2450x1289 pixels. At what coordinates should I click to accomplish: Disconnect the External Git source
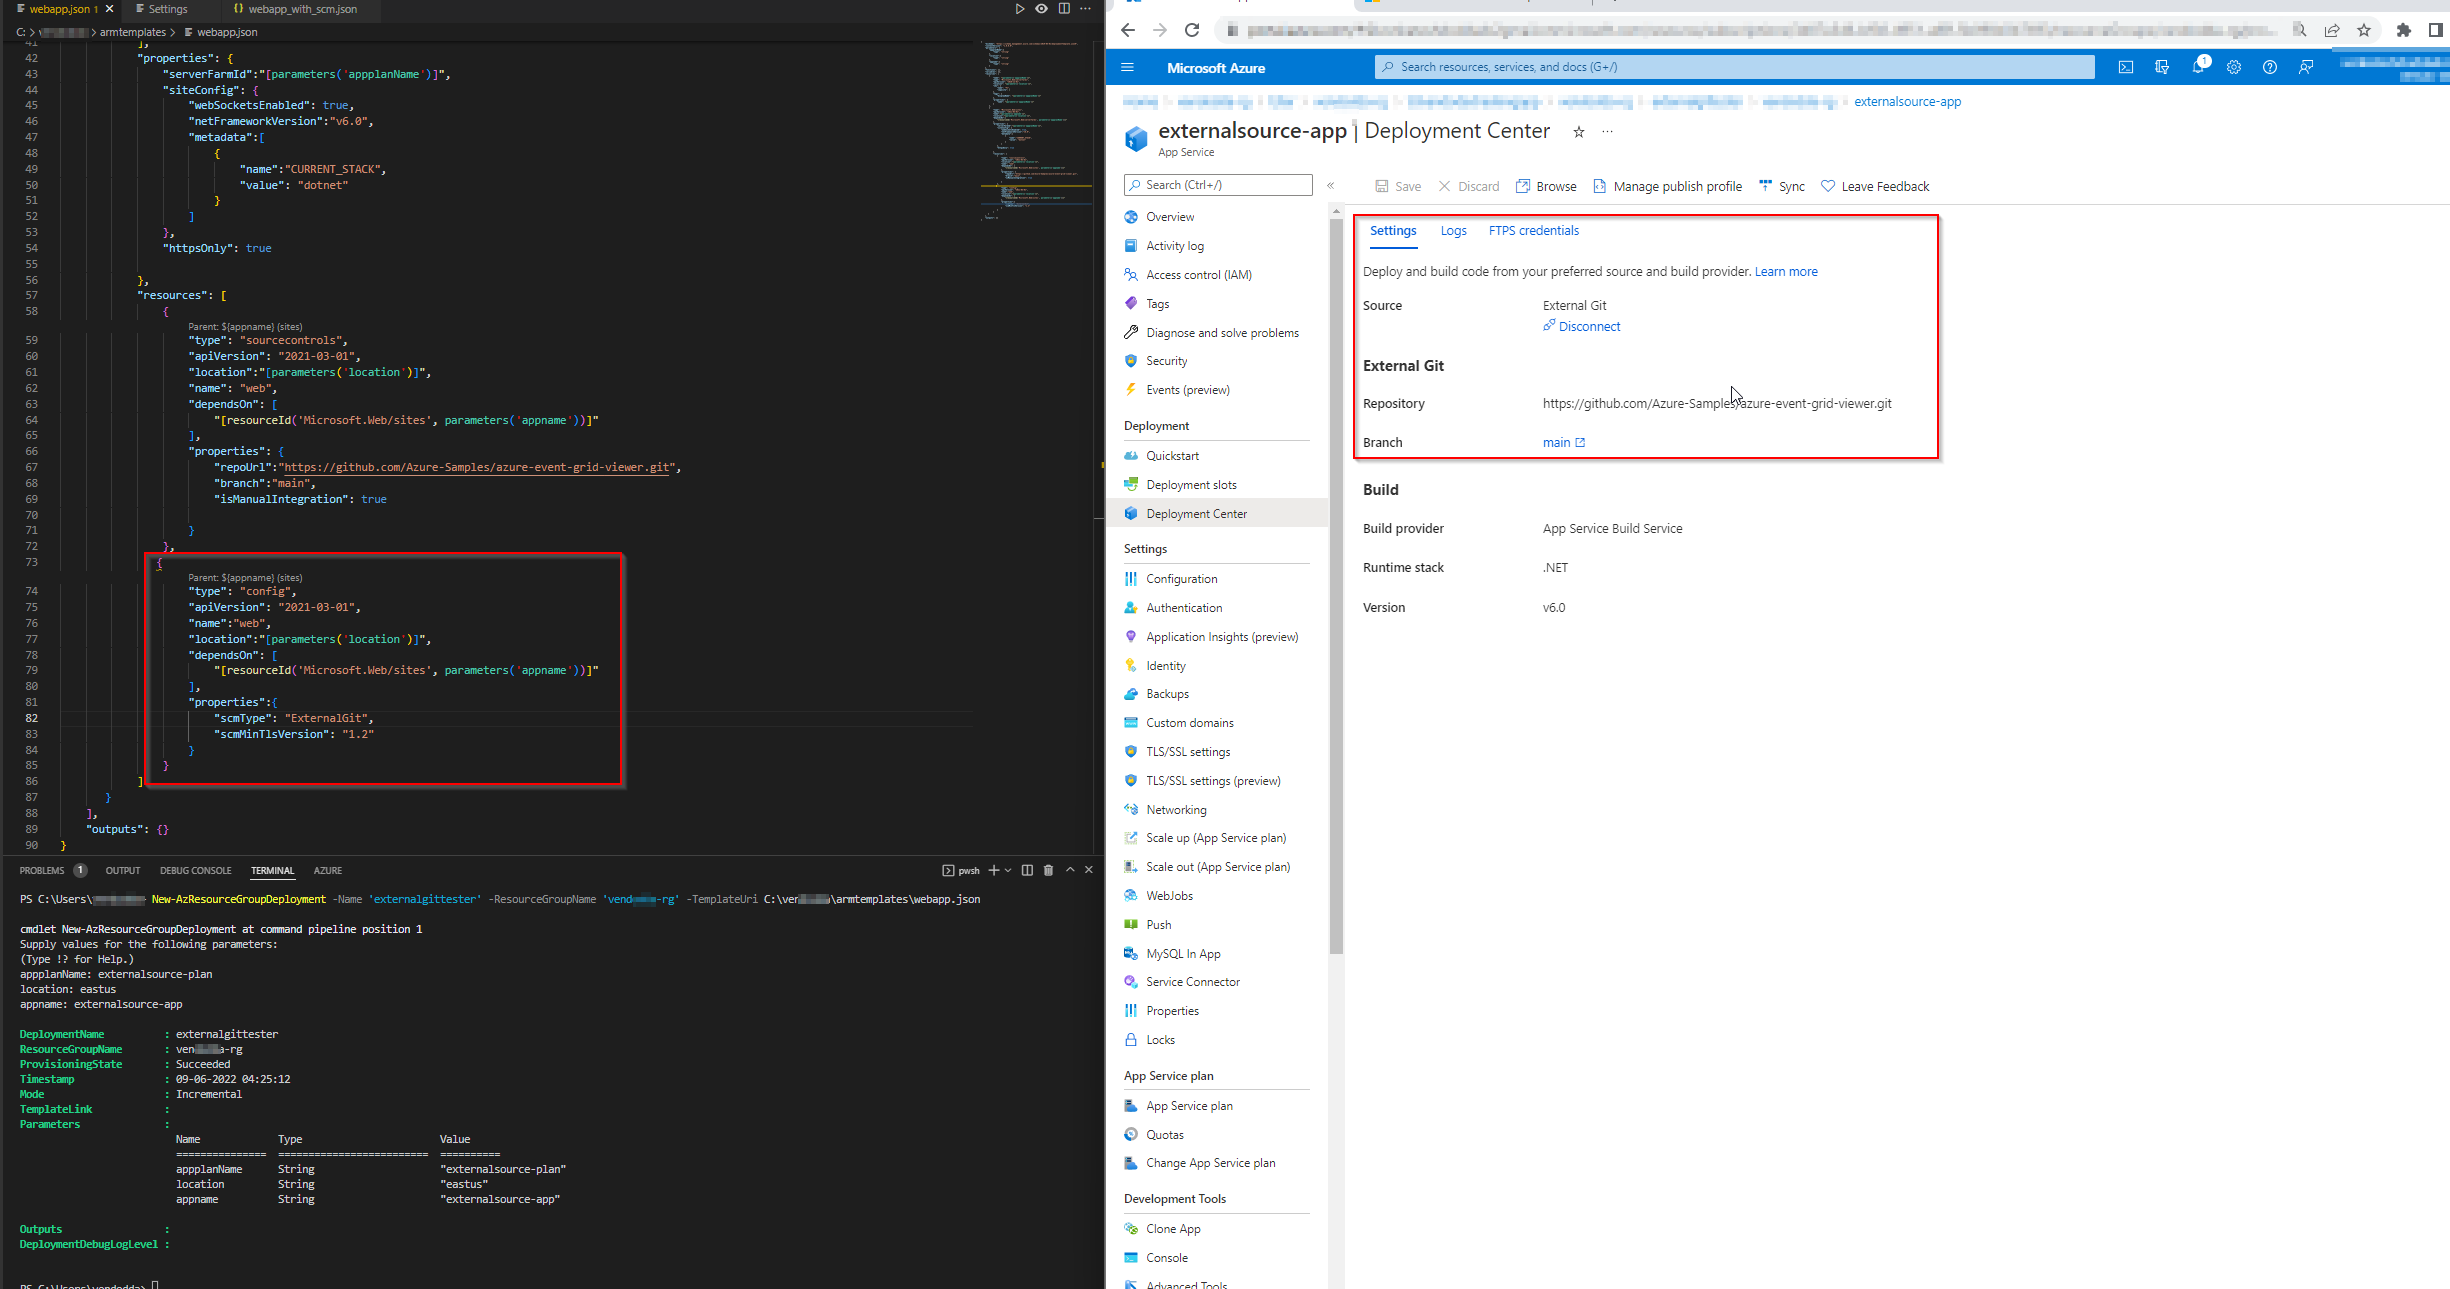[x=1588, y=326]
